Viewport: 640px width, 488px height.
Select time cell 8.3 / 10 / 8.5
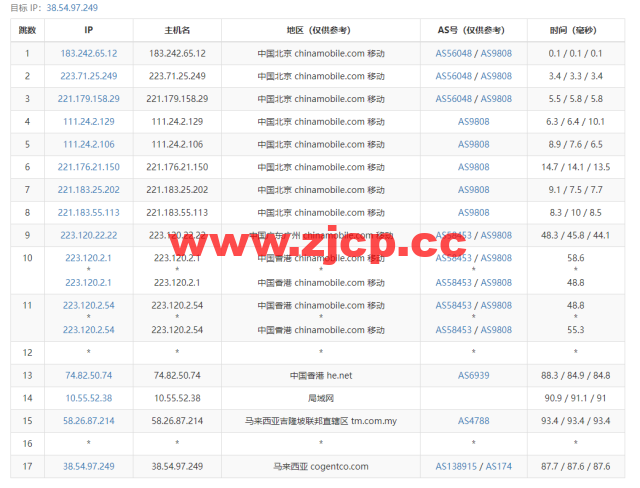coord(576,213)
